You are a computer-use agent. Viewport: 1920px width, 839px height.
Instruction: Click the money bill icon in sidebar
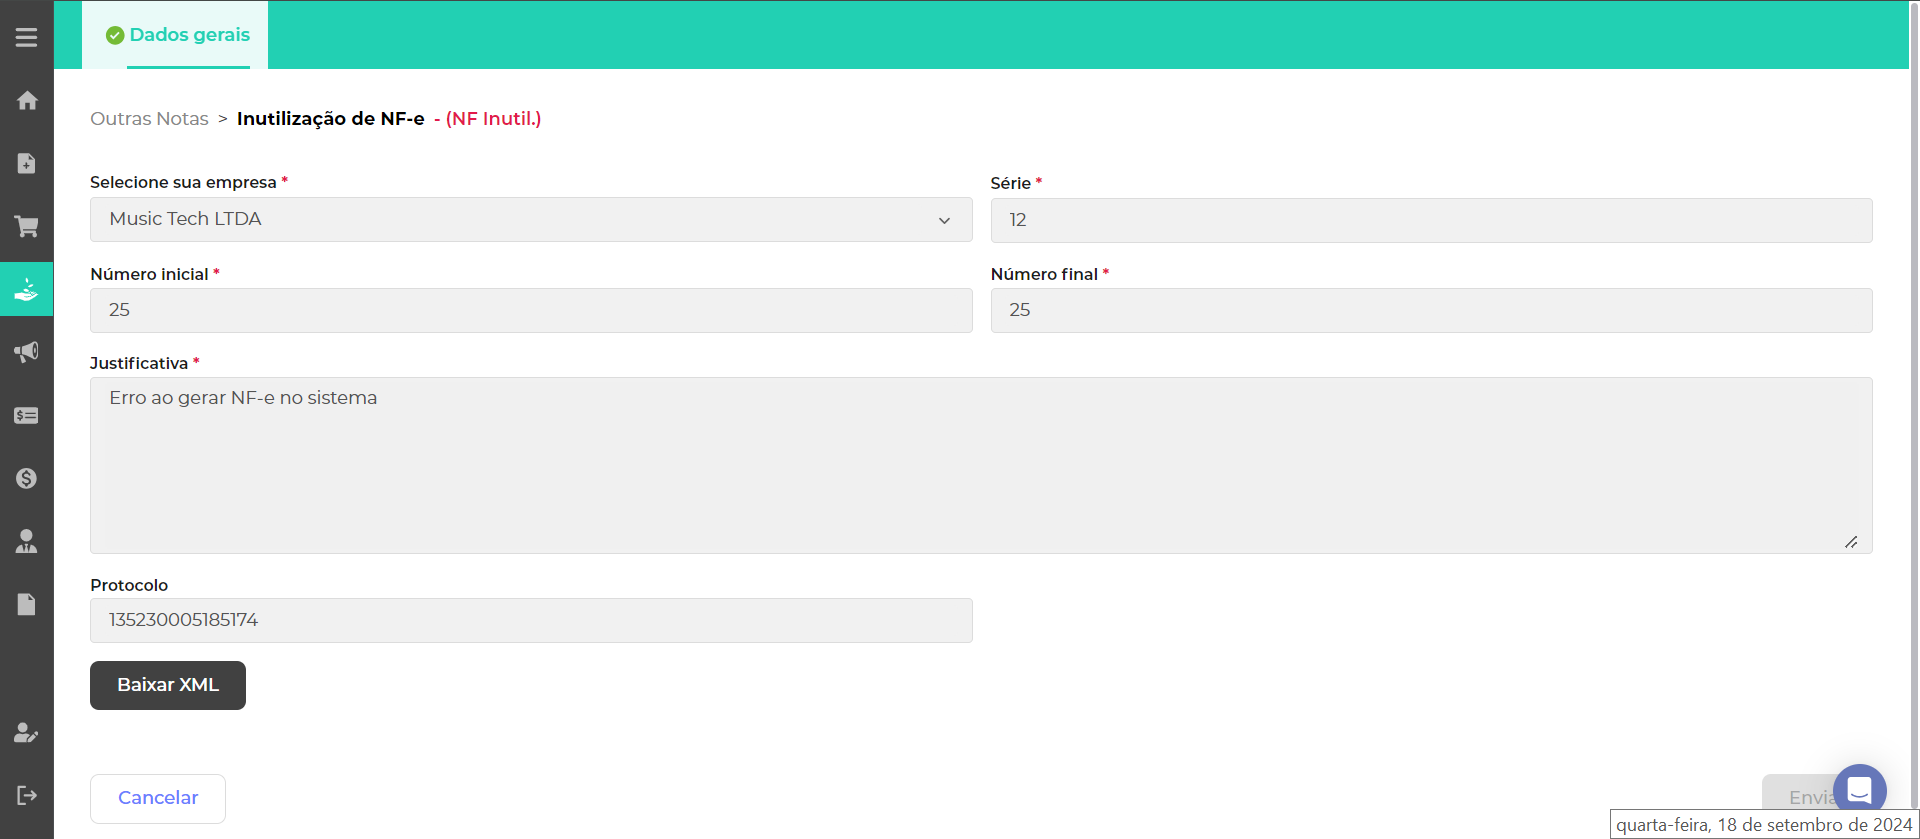coord(27,415)
